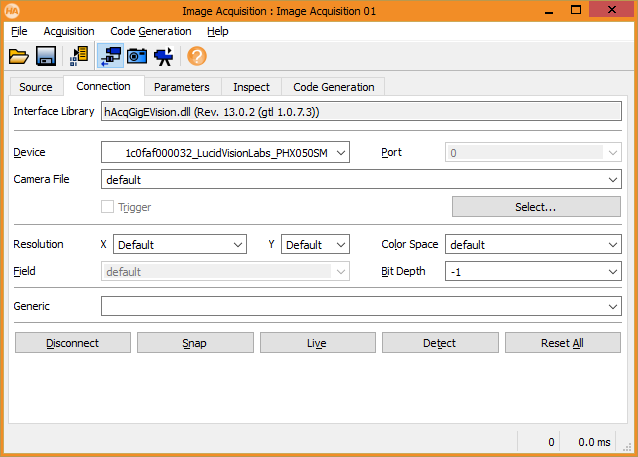Screen dimensions: 638x457
Task: Select the Connection tab
Action: [x=103, y=86]
